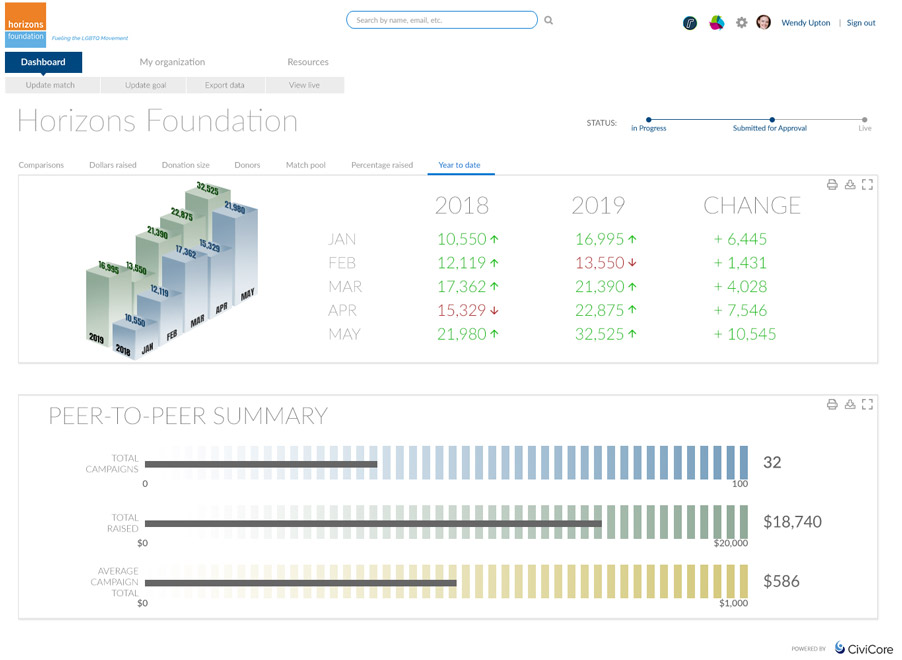Open the settings gear icon
This screenshot has height=660, width=902.
741,23
